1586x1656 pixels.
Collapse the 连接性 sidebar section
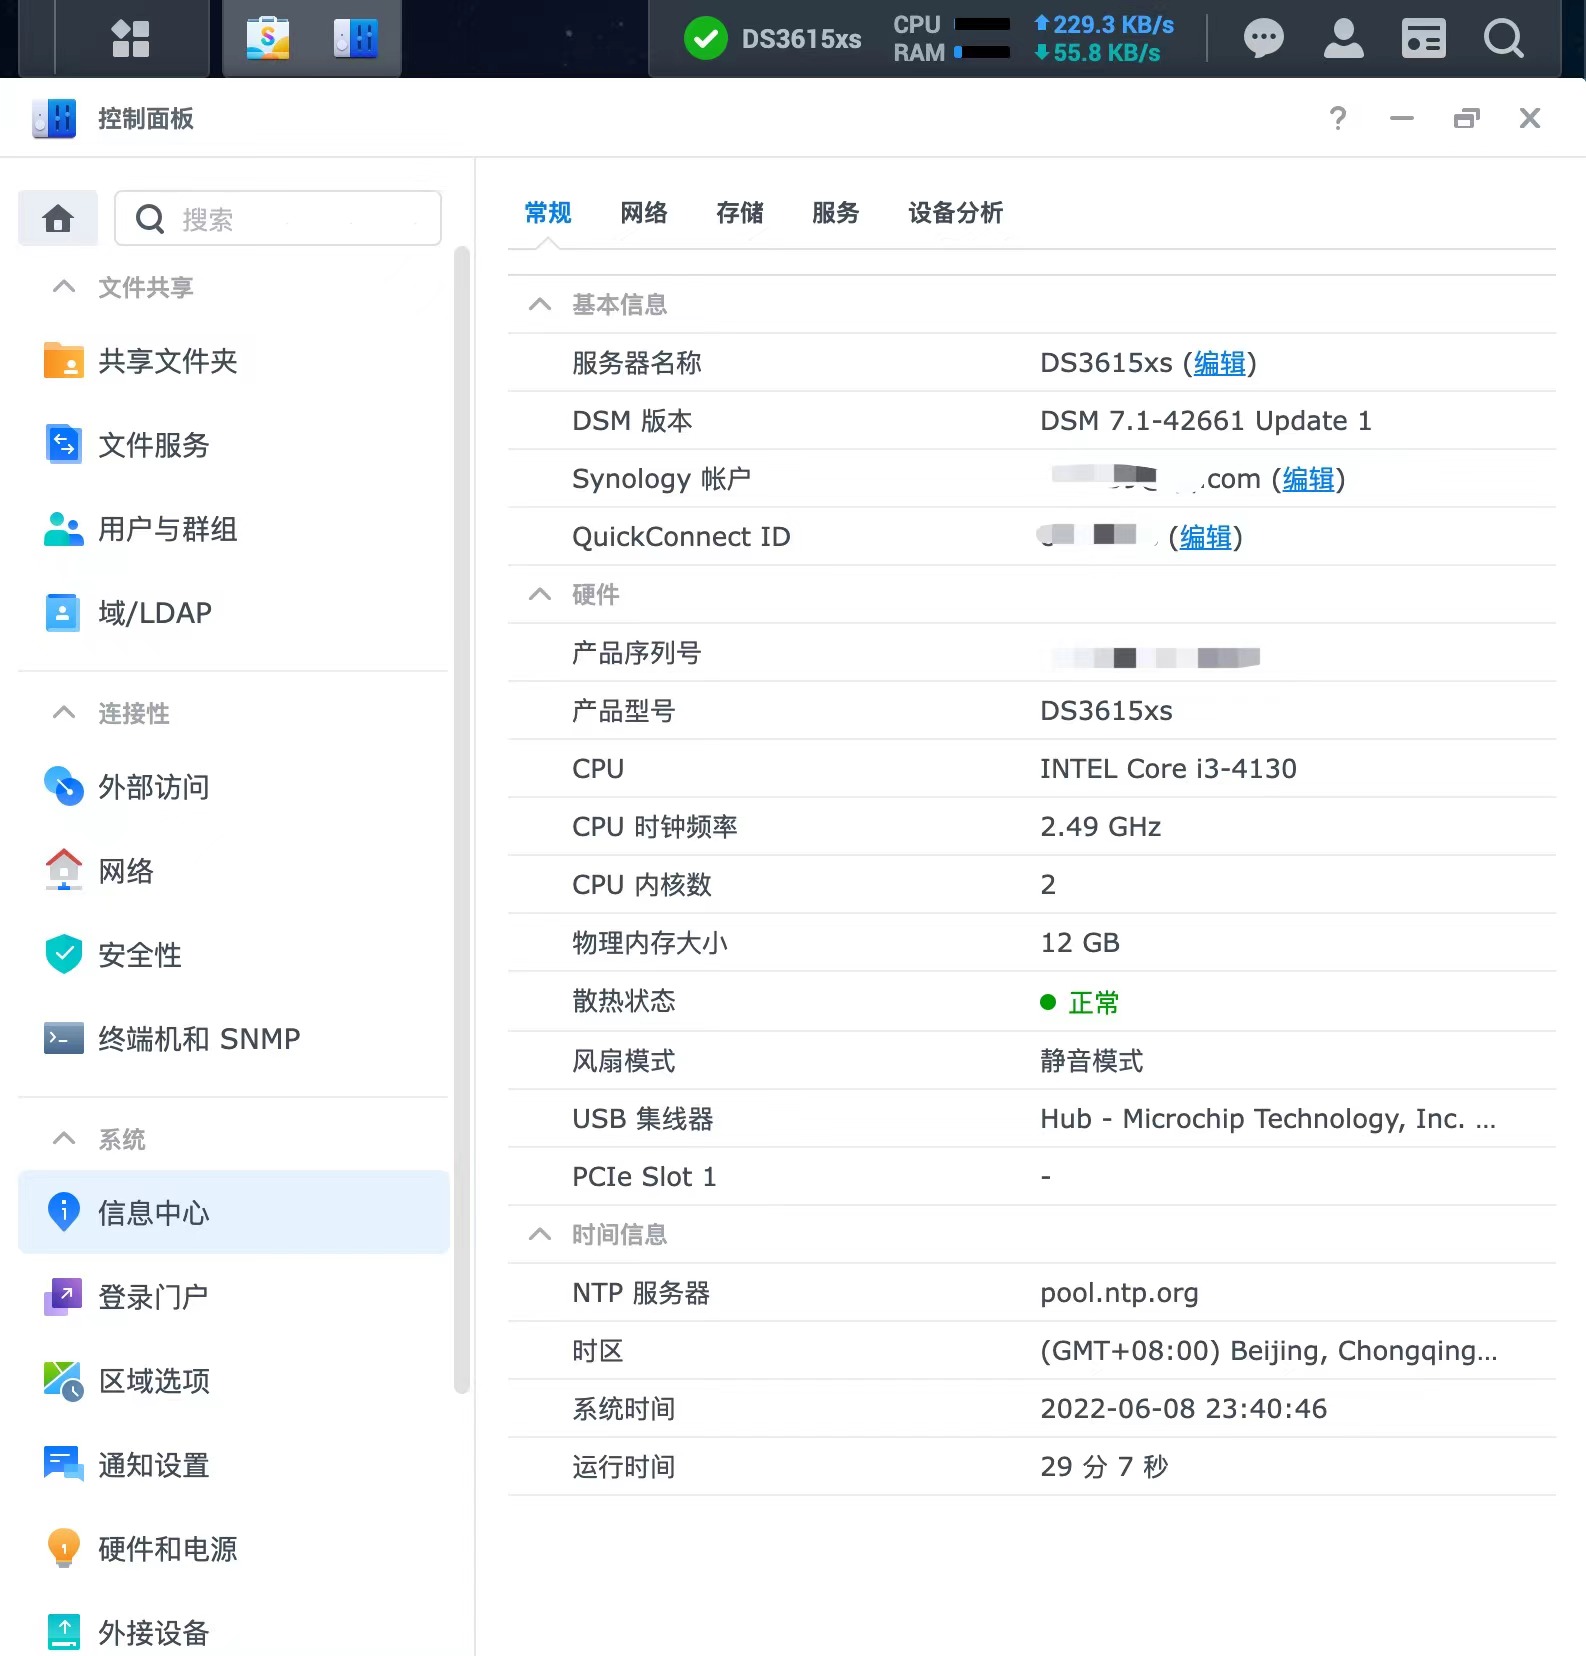64,713
